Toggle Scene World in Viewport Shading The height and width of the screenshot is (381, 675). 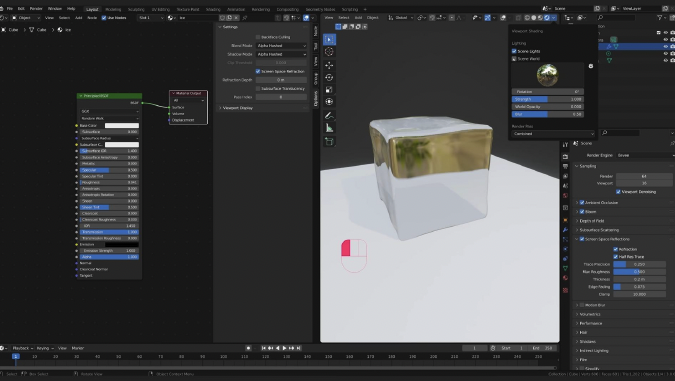[x=514, y=59]
